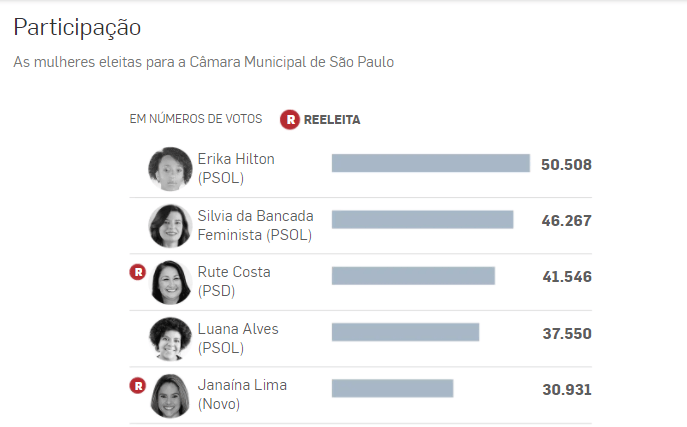Click Rute Costa's vote bar

[413, 276]
